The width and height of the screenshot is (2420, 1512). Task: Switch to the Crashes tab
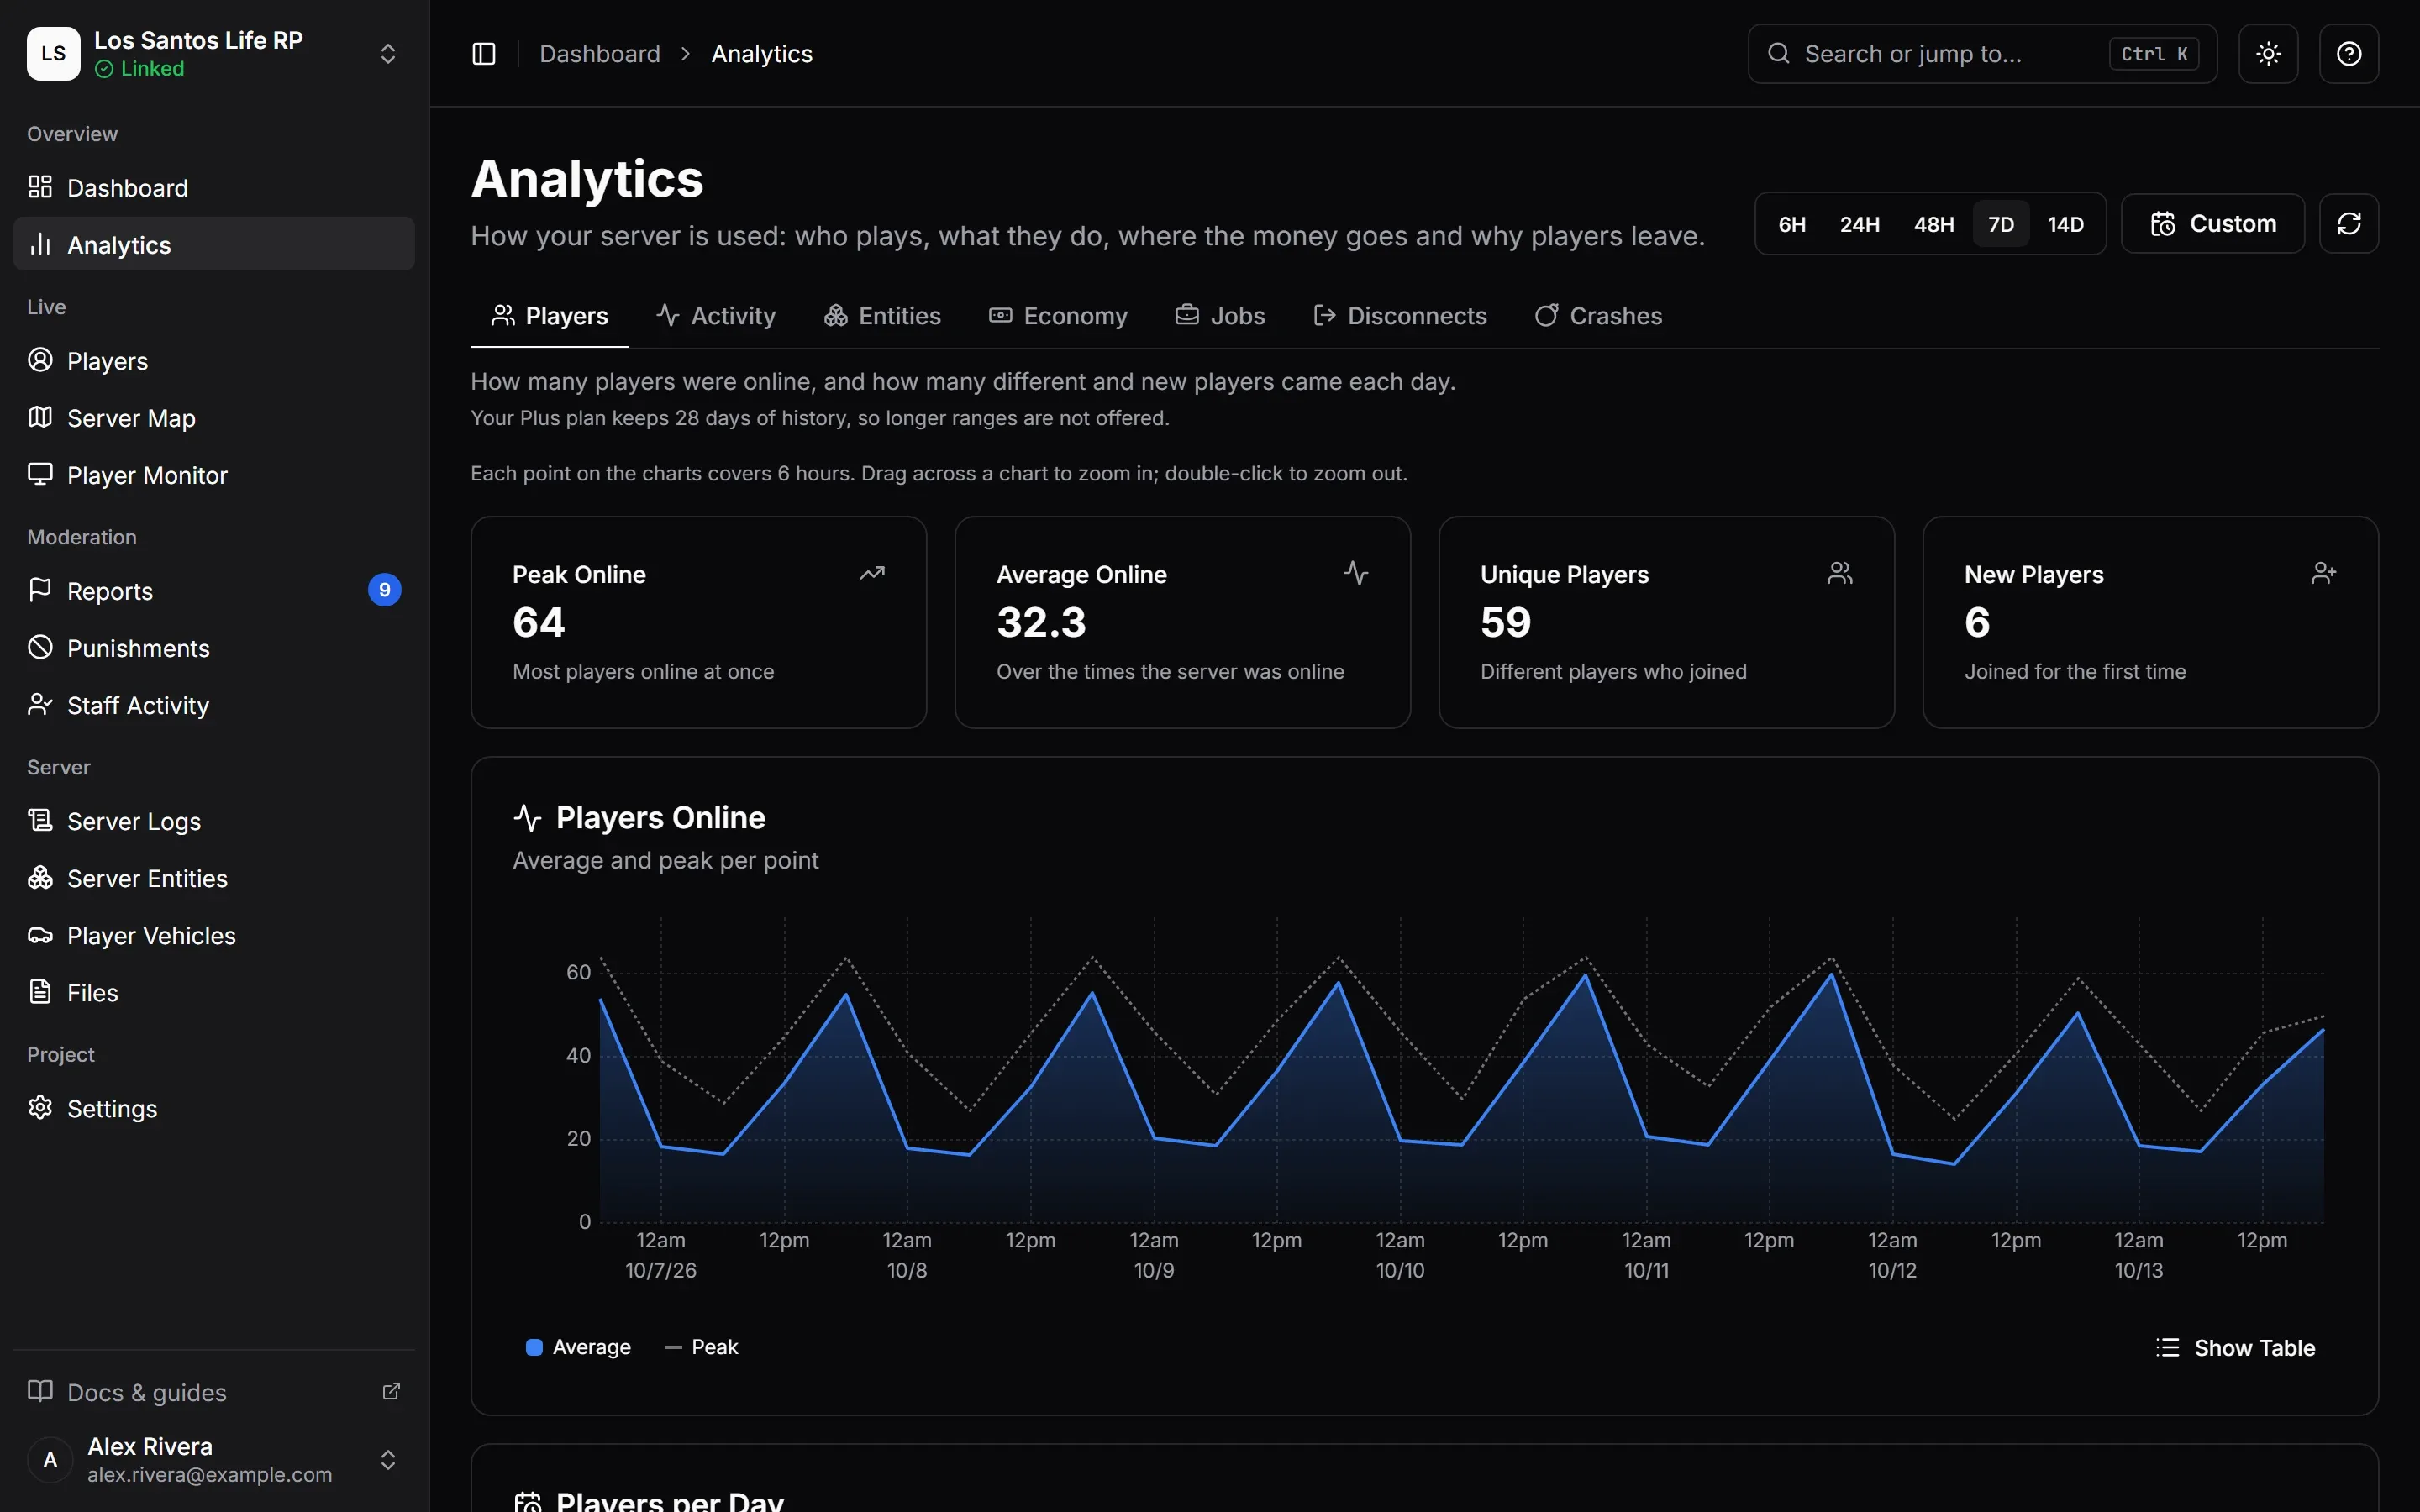click(1598, 316)
